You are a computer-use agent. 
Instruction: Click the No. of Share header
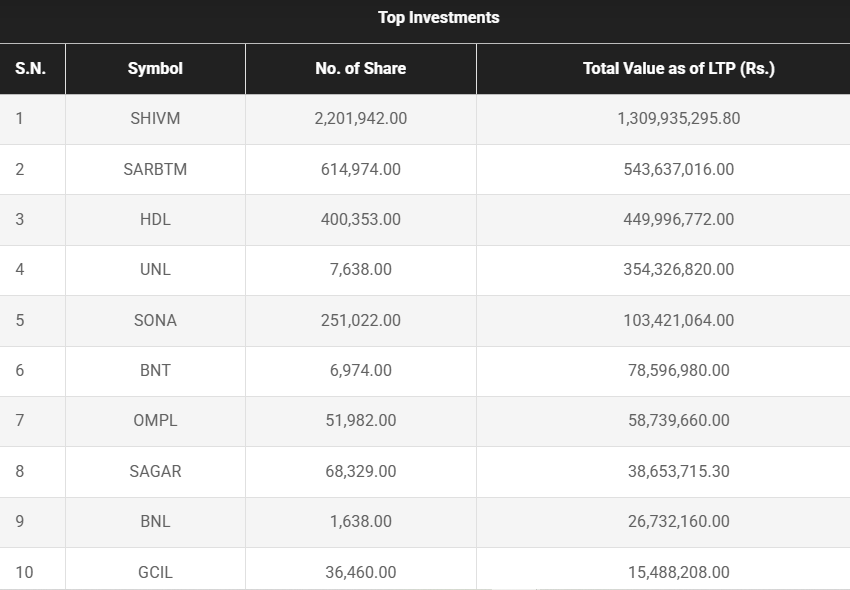tap(360, 69)
